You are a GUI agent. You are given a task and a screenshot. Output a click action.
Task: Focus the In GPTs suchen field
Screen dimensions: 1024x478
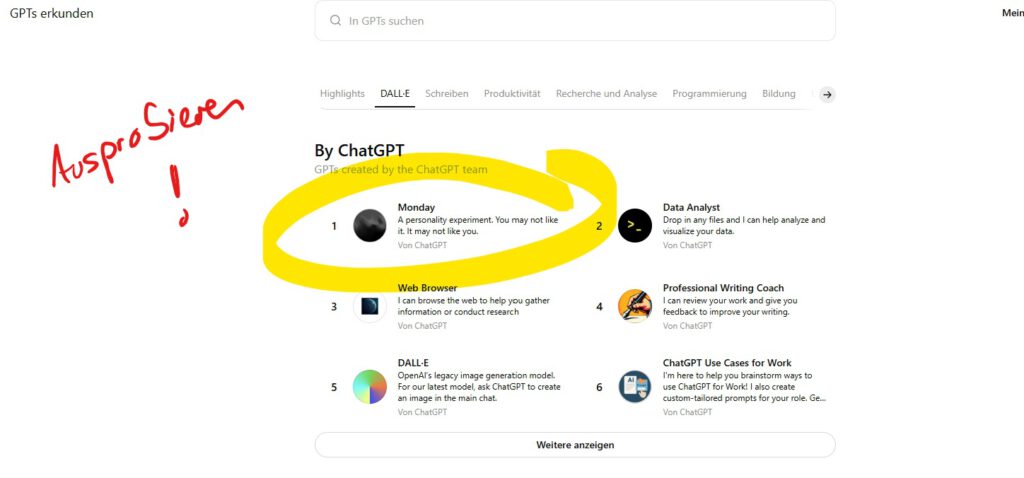575,20
